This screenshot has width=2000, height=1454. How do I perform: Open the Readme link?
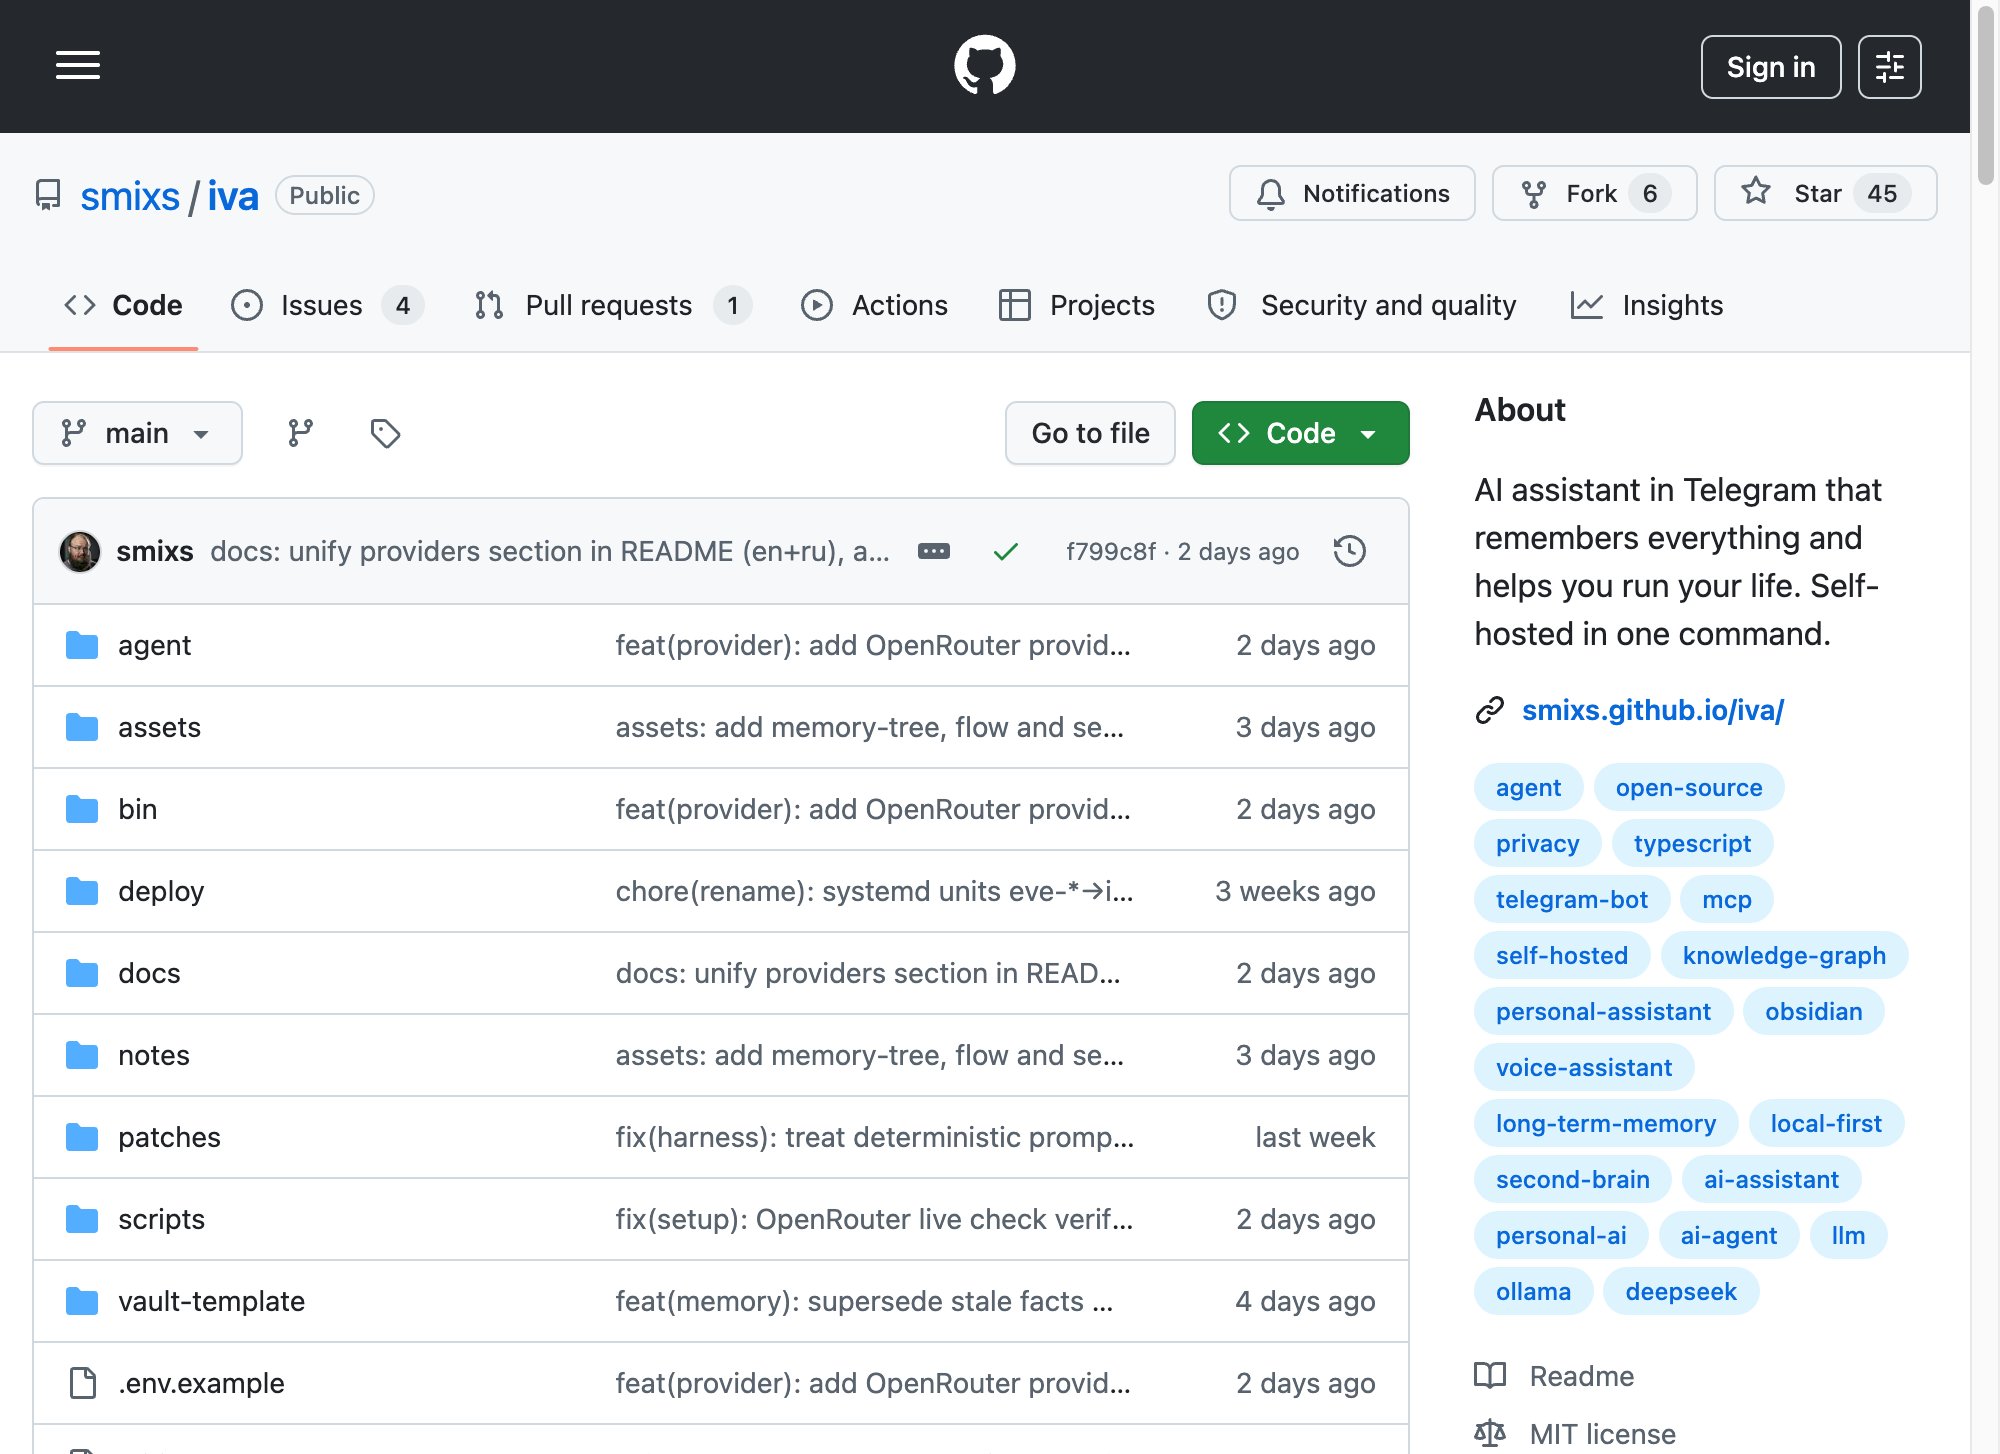pos(1582,1376)
